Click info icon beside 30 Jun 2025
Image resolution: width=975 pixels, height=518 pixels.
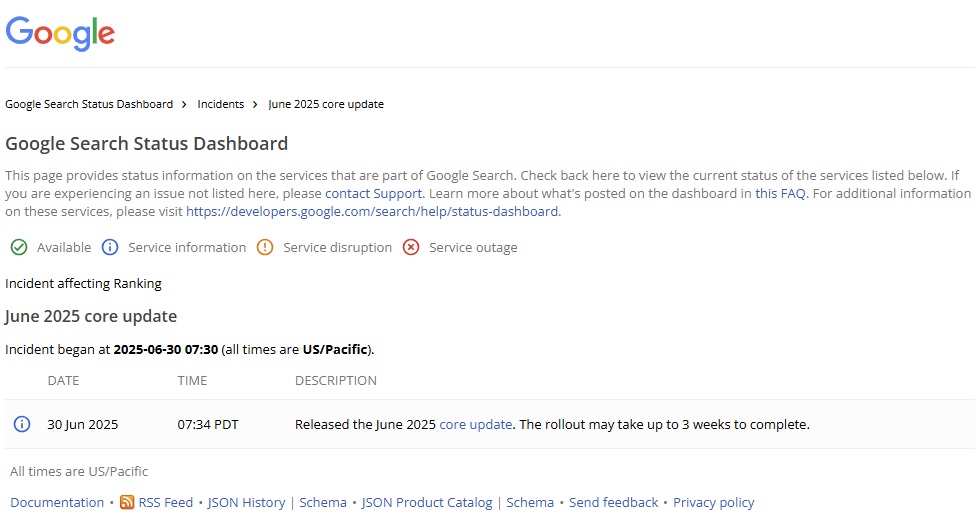[x=21, y=424]
